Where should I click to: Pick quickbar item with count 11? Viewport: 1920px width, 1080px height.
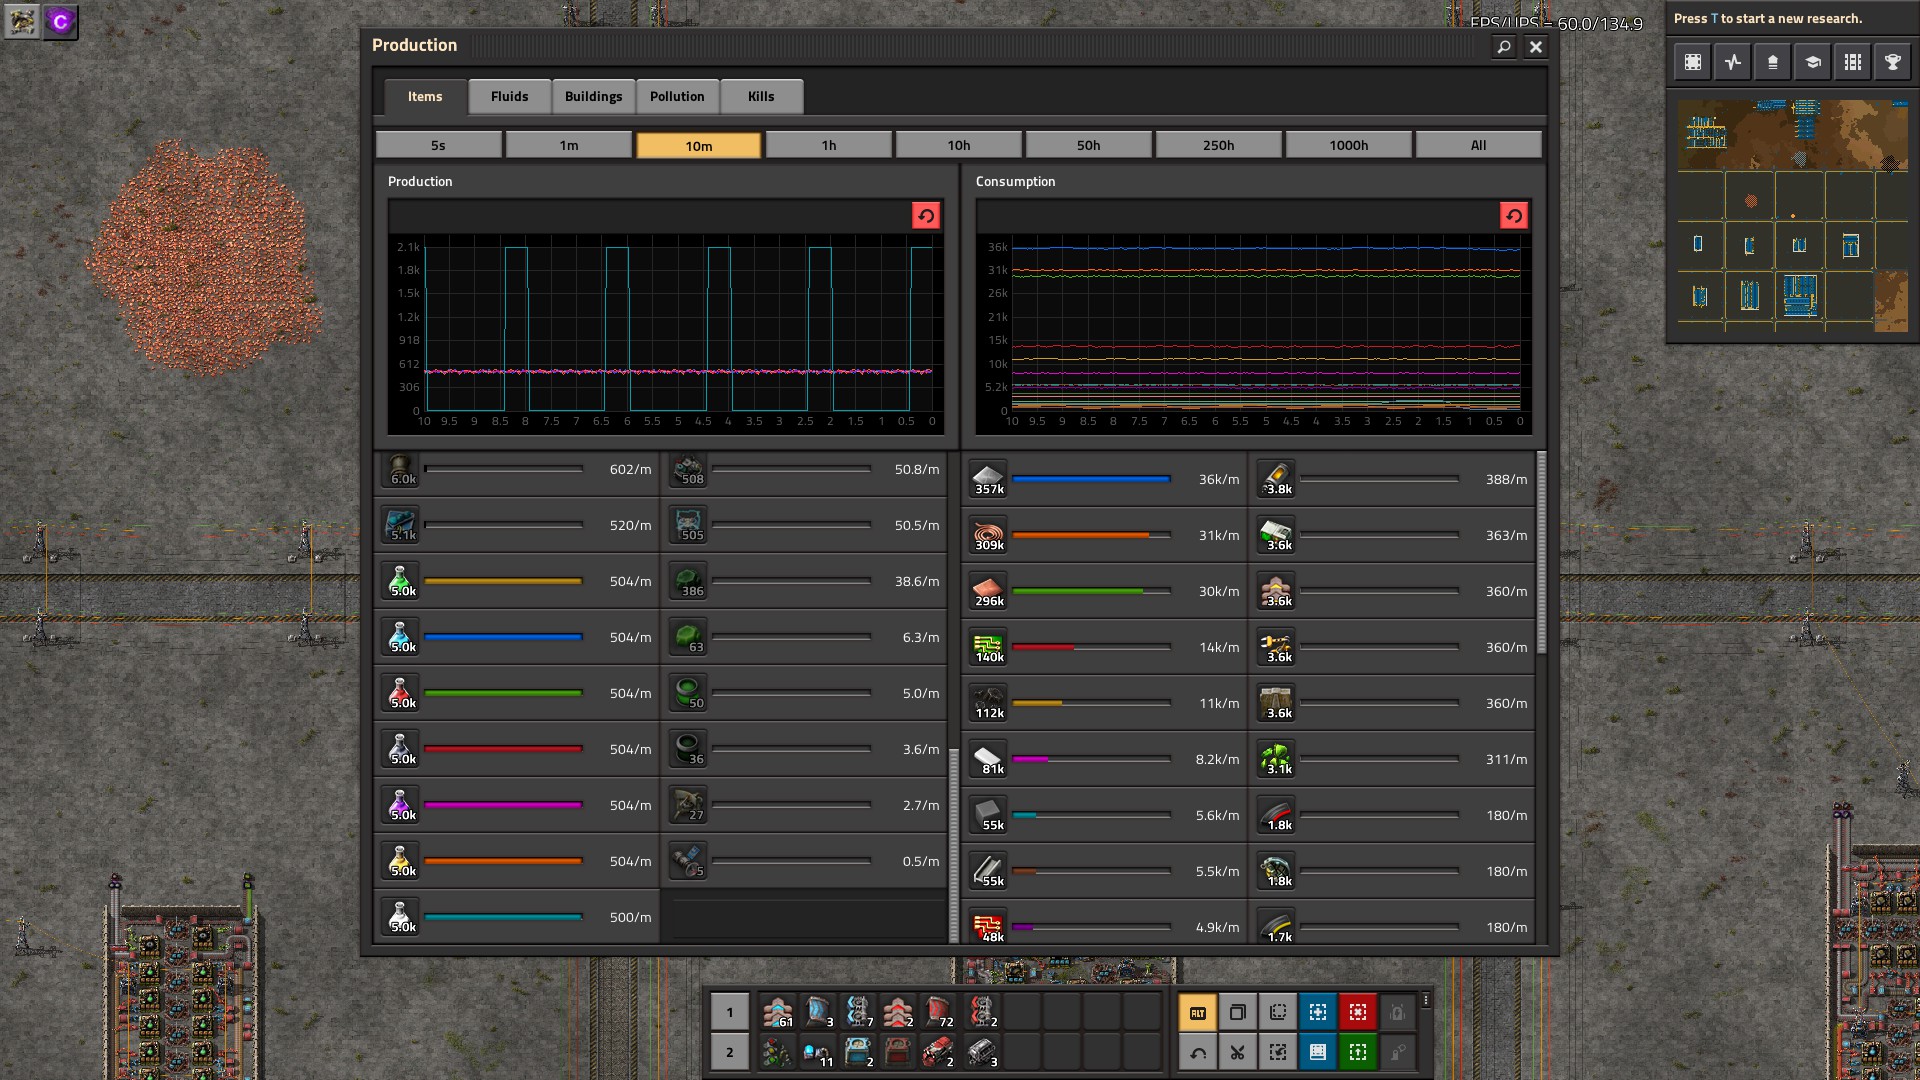(x=818, y=1052)
